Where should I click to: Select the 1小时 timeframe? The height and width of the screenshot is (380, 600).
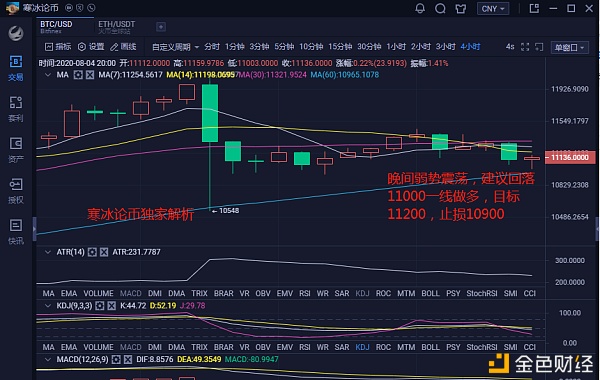[x=396, y=47]
